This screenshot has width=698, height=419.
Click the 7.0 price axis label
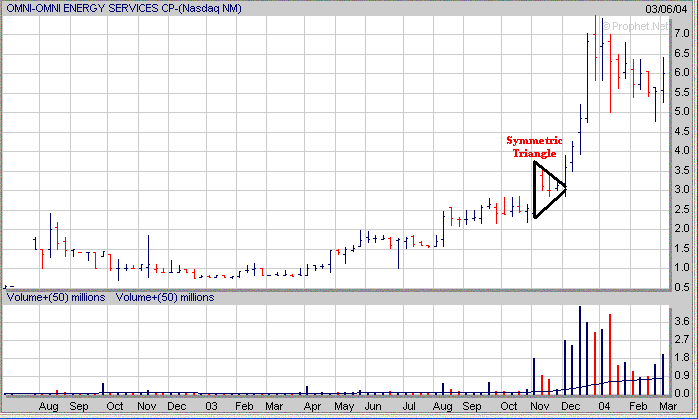tap(682, 34)
